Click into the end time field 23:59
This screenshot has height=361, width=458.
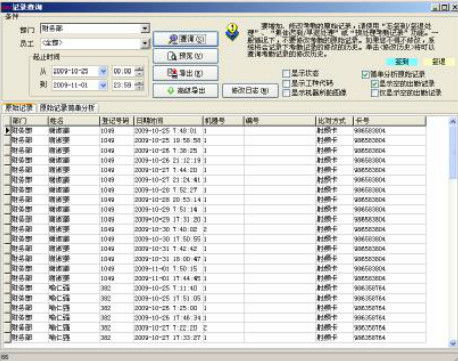coord(123,85)
